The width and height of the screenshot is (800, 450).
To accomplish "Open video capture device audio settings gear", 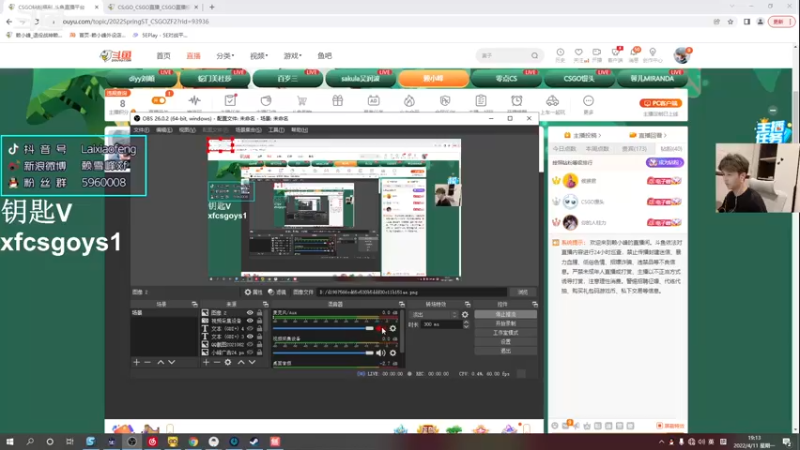I will point(393,353).
